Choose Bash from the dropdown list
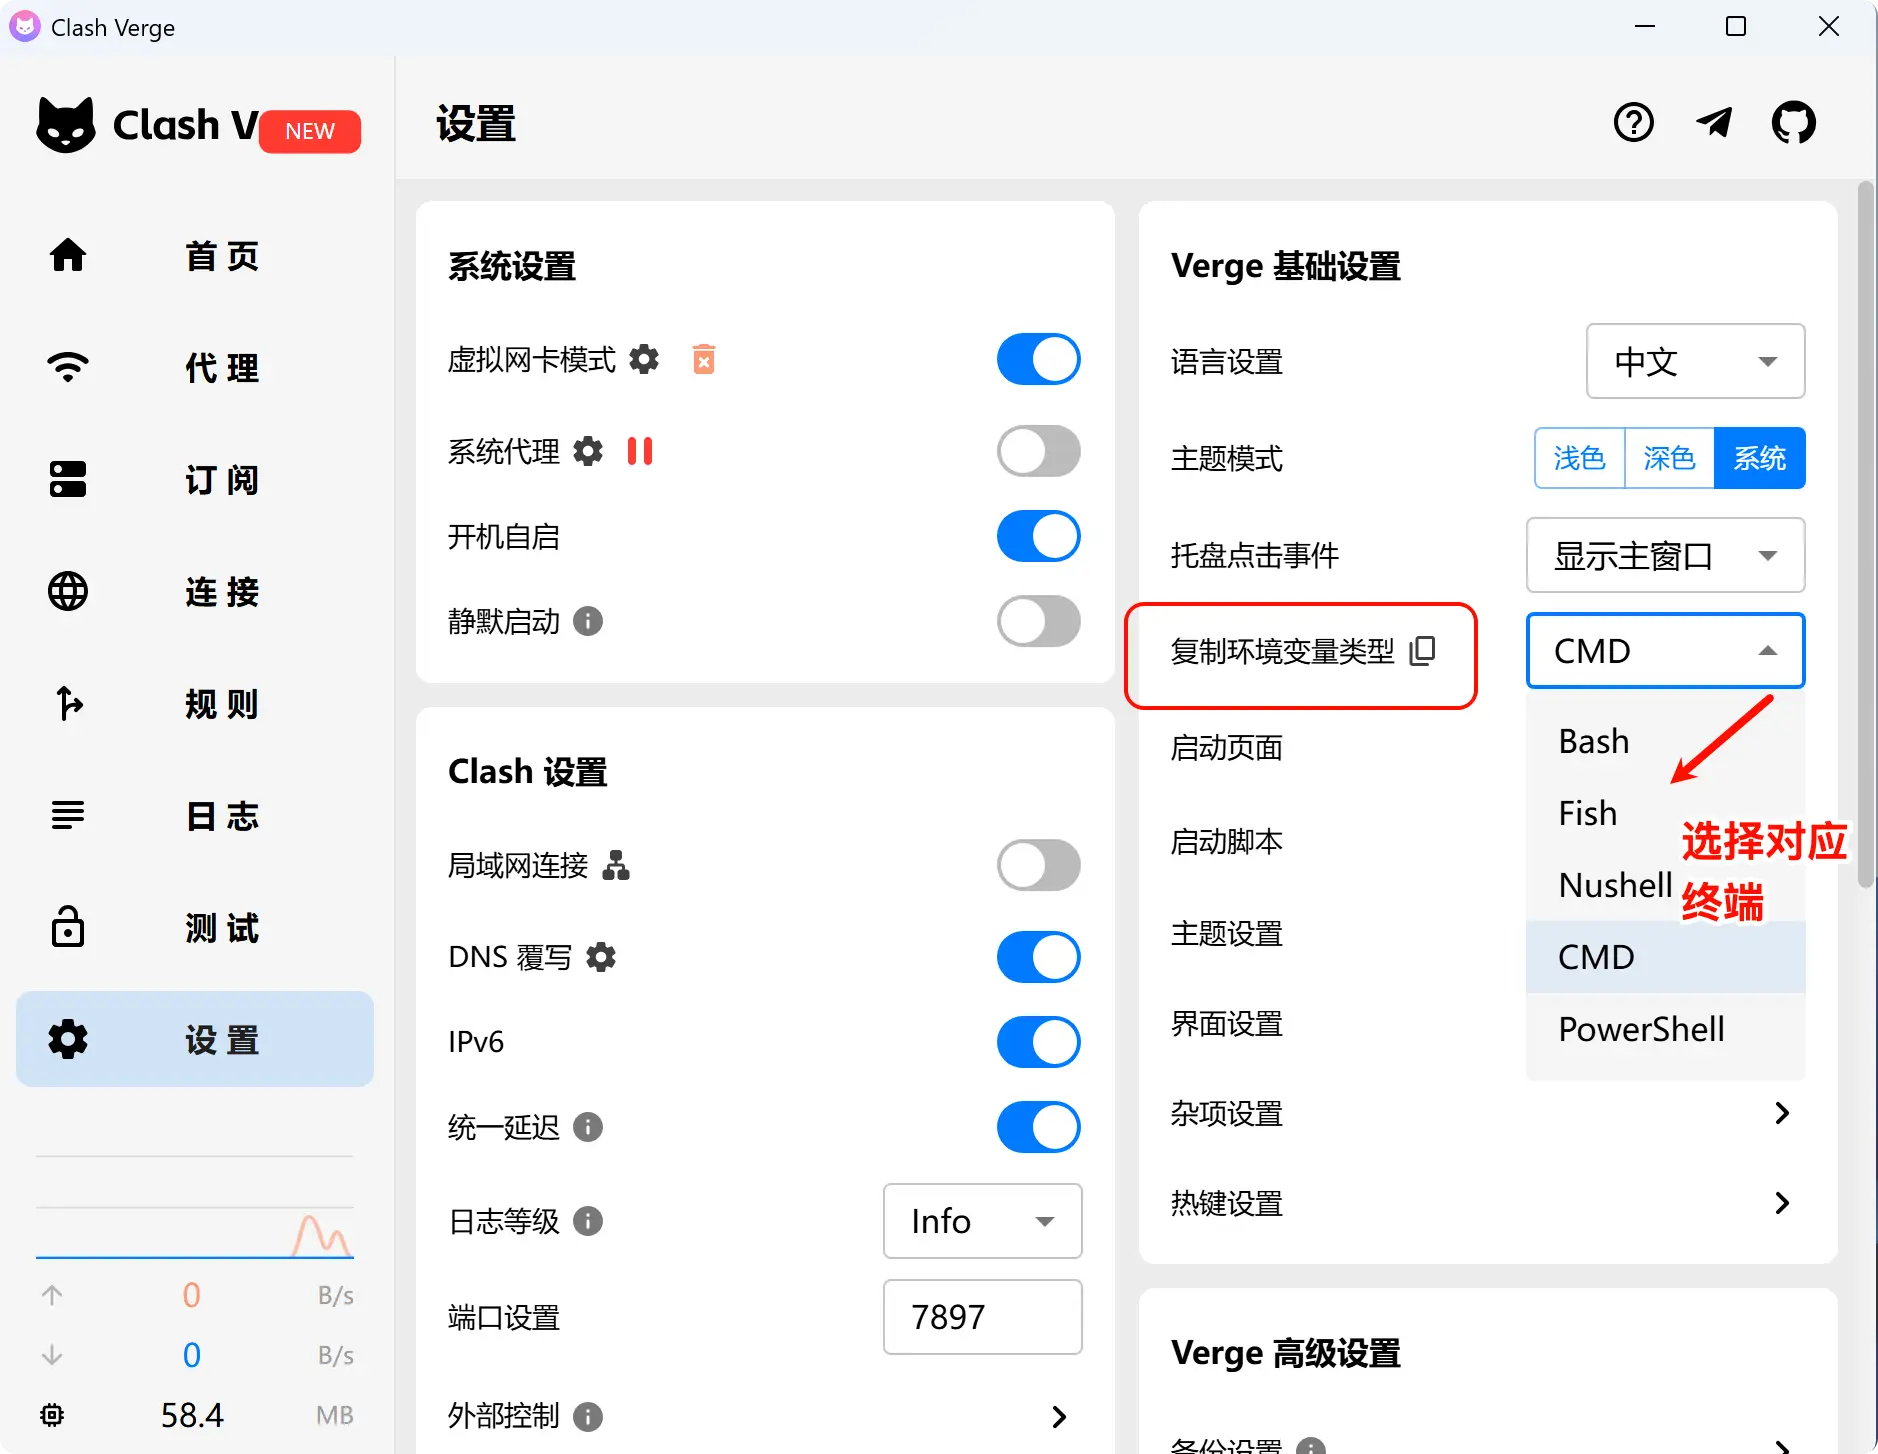Image resolution: width=1878 pixels, height=1454 pixels. (x=1666, y=741)
